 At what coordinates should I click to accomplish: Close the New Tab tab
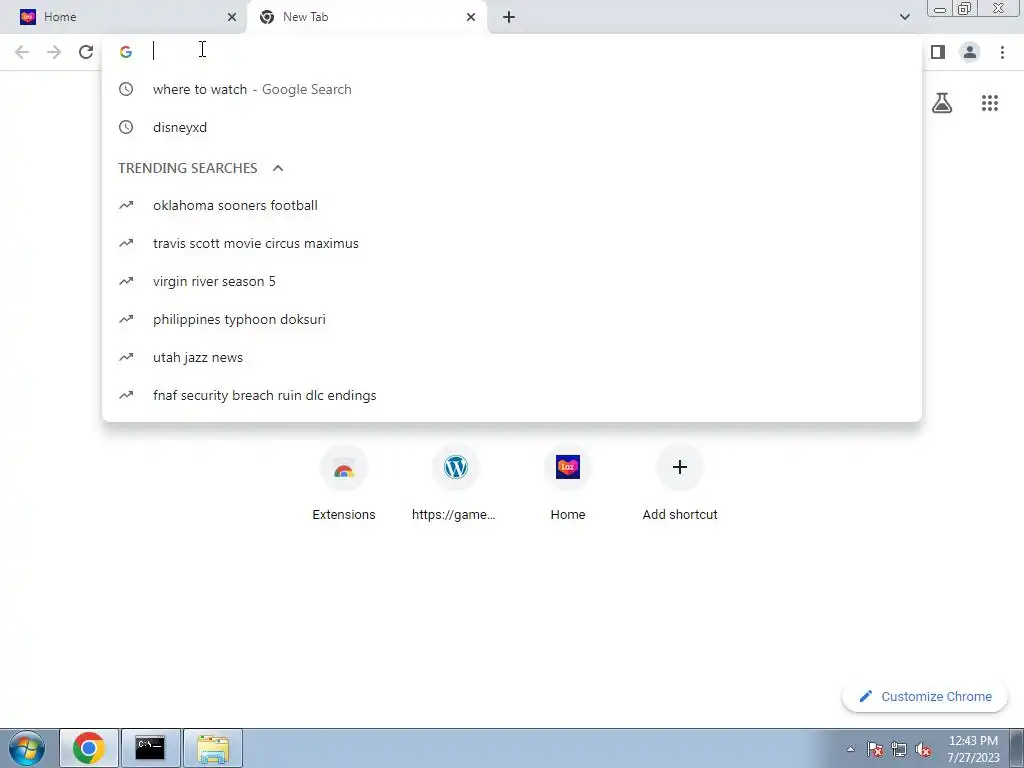[x=471, y=17]
